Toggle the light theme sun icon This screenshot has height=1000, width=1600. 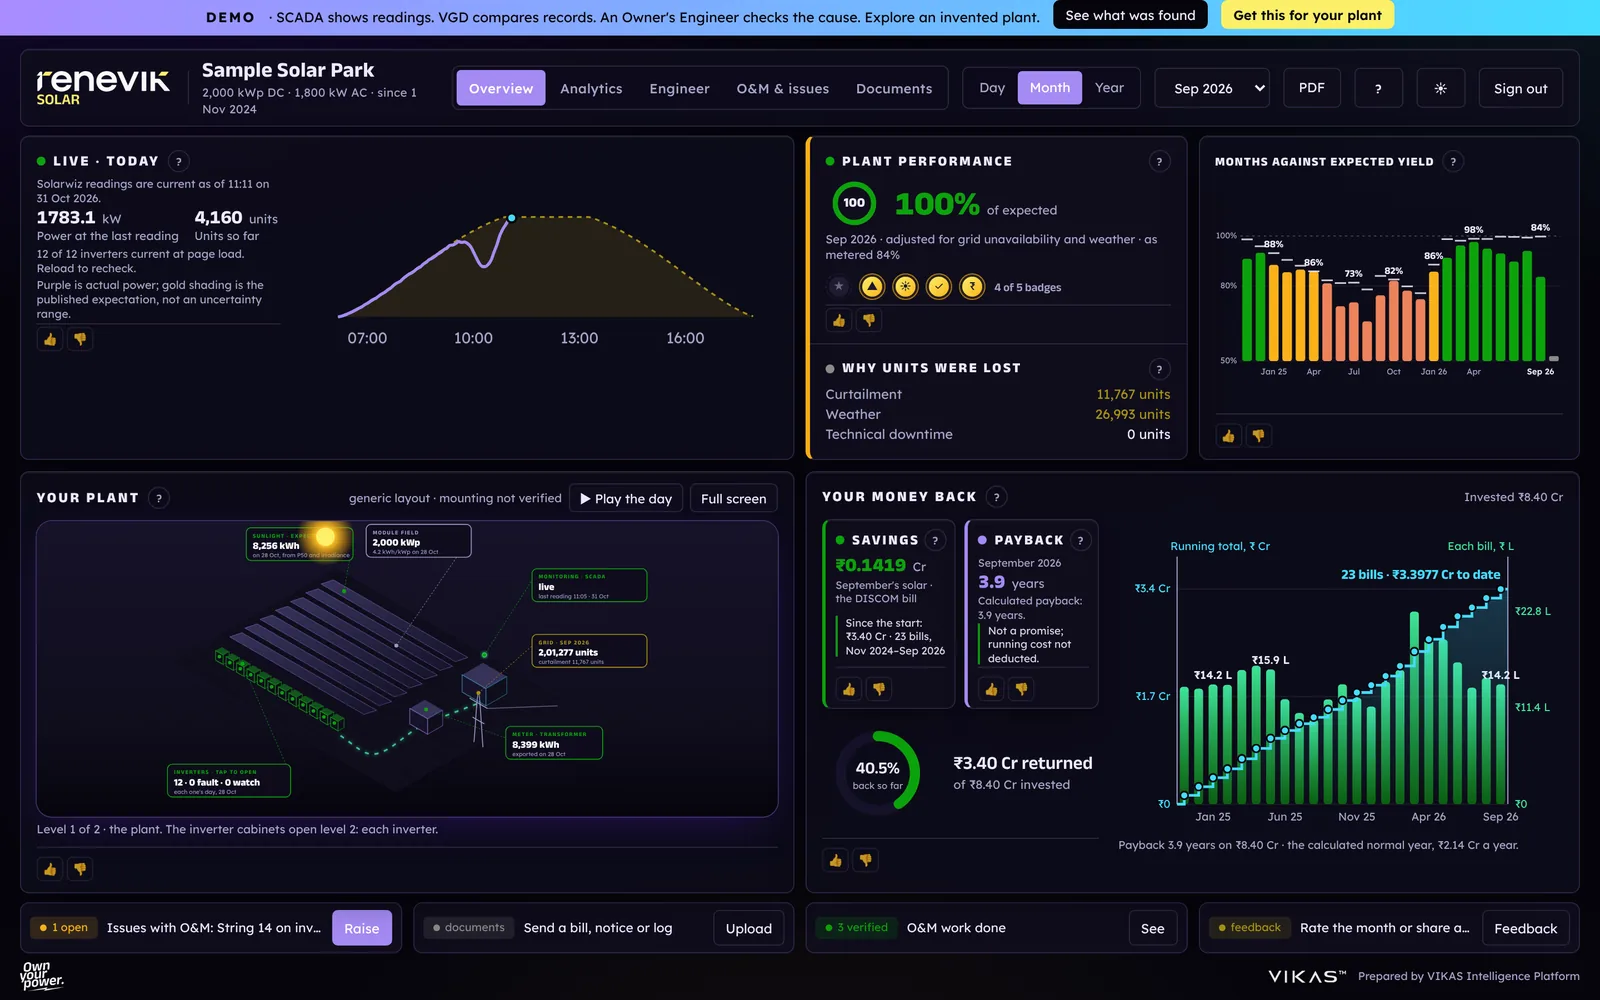[x=1440, y=88]
